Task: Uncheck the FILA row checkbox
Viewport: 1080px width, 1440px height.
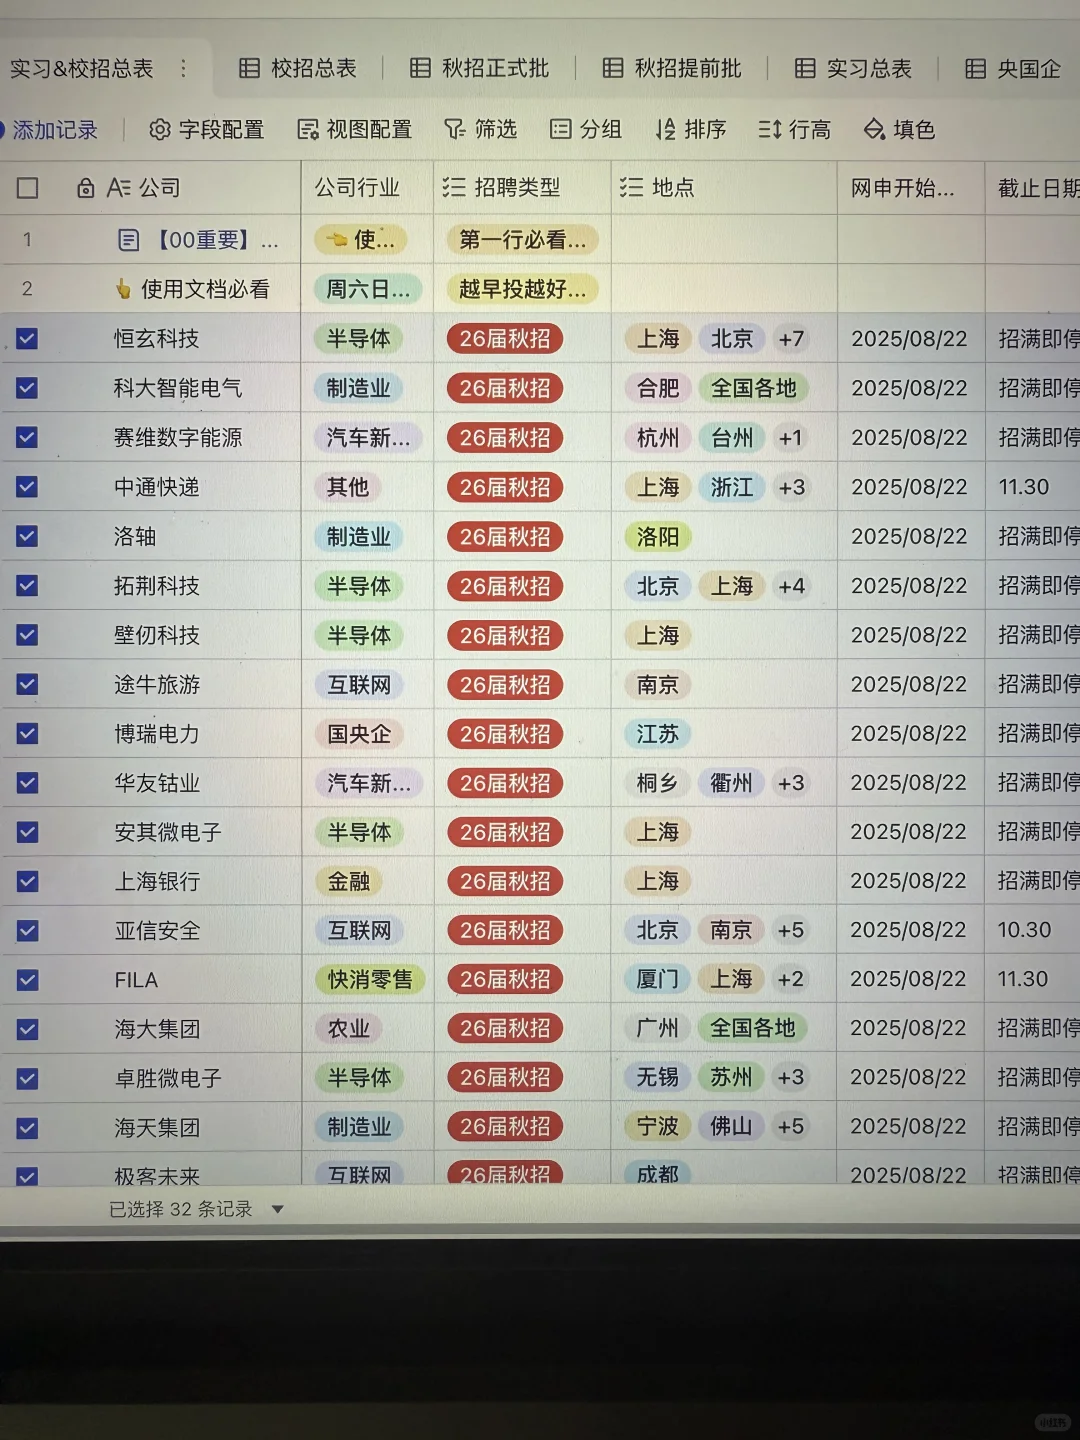Action: 27,980
